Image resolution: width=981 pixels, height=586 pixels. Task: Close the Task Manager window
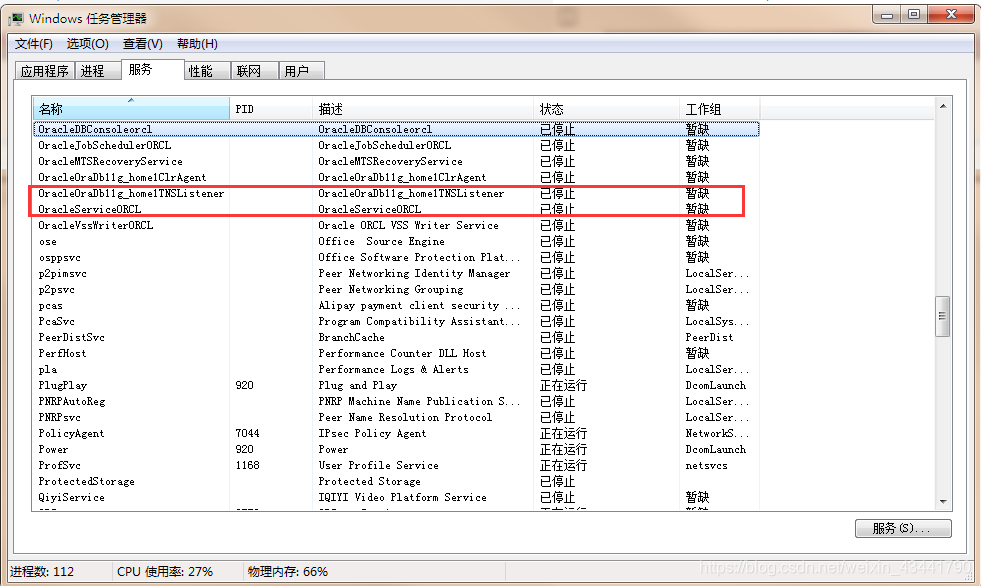pyautogui.click(x=952, y=15)
